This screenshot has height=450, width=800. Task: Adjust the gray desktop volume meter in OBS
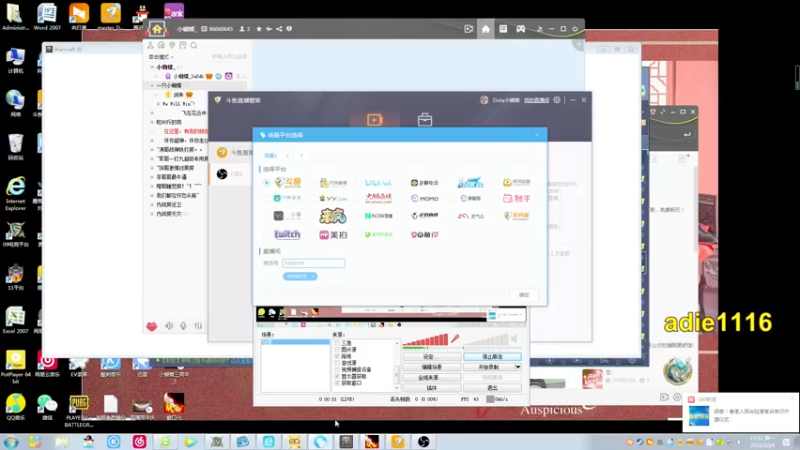tap(486, 340)
